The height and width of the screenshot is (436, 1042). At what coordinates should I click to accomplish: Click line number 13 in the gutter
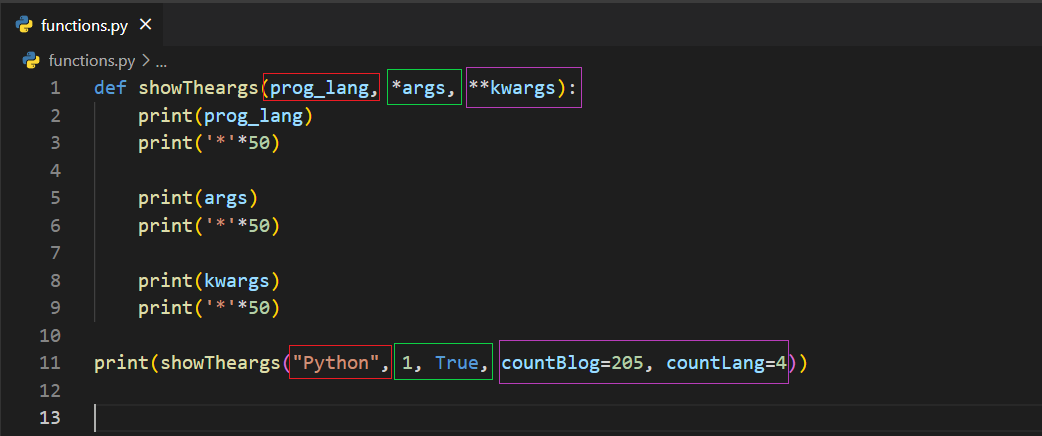click(x=50, y=417)
